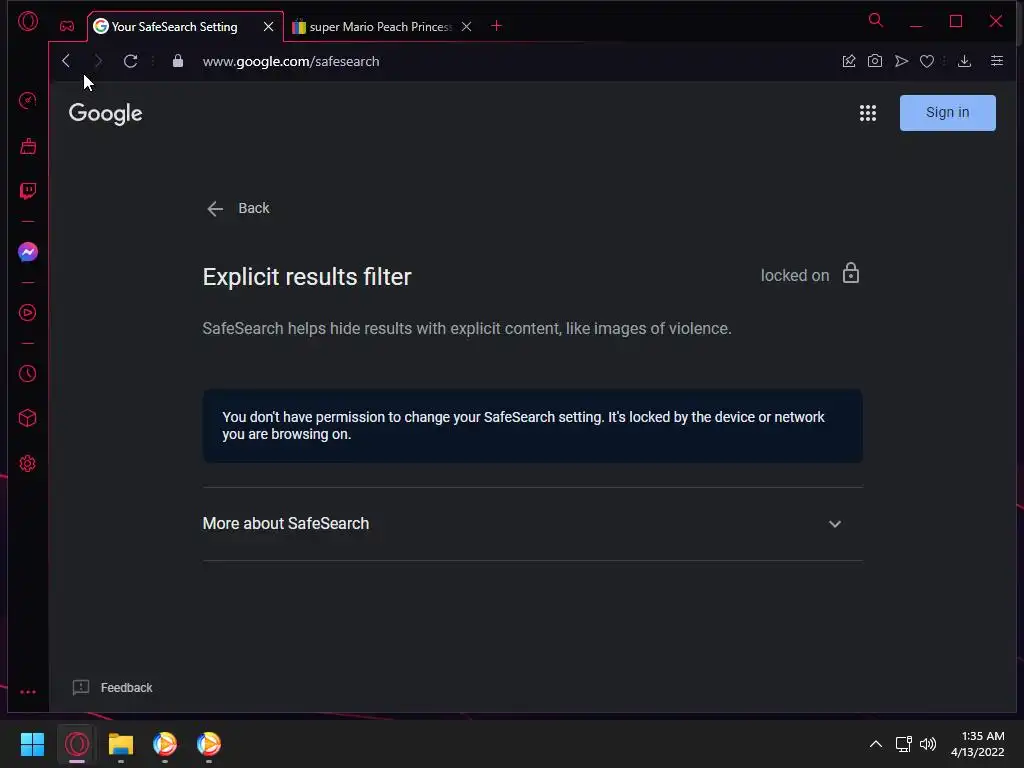This screenshot has height=768, width=1024.
Task: Click Opera GX in the taskbar
Action: (77, 744)
